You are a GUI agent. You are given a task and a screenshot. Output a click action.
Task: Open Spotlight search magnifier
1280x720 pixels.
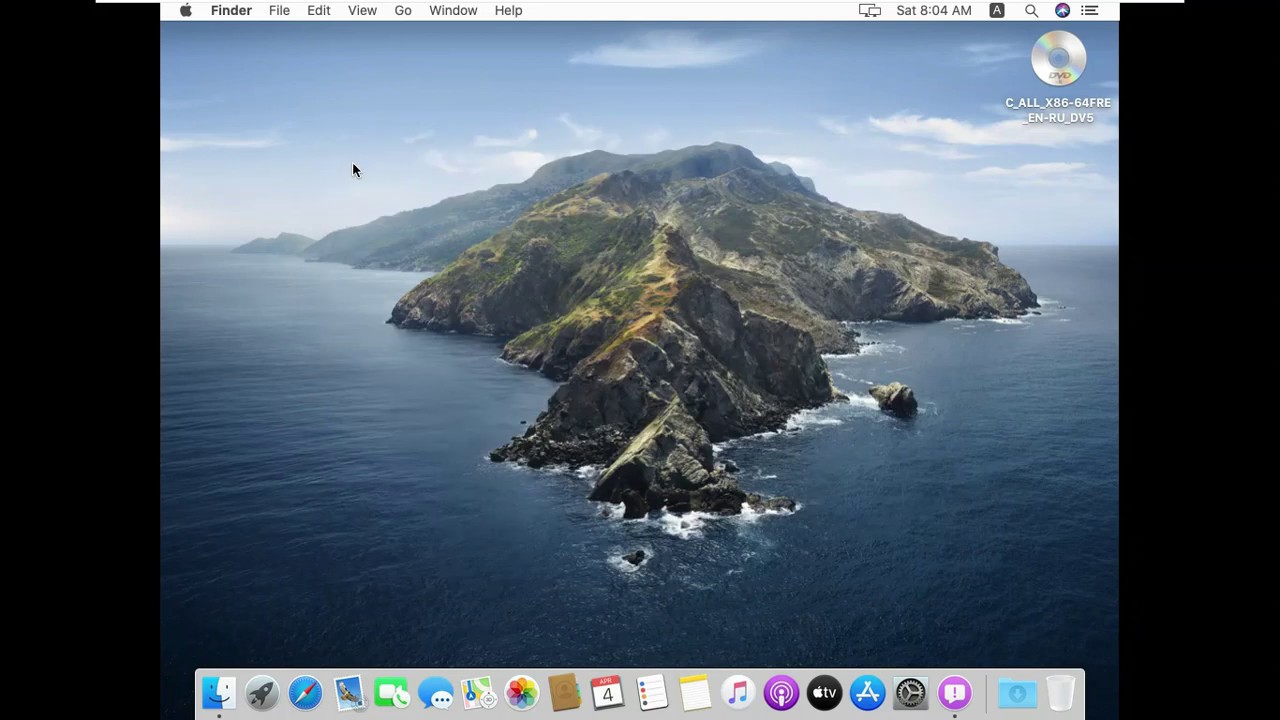pyautogui.click(x=1031, y=10)
